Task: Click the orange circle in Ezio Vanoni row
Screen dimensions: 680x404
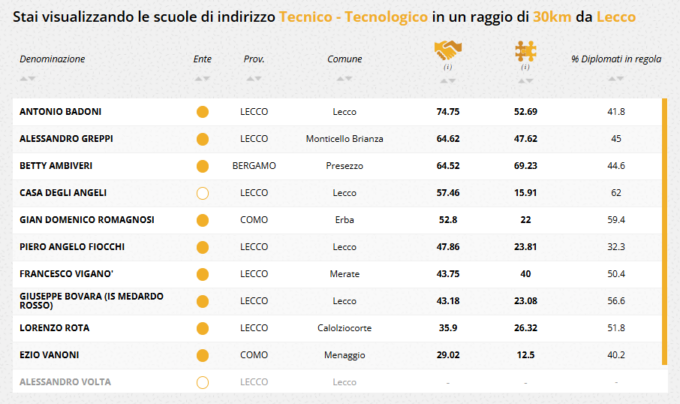Action: click(x=202, y=355)
